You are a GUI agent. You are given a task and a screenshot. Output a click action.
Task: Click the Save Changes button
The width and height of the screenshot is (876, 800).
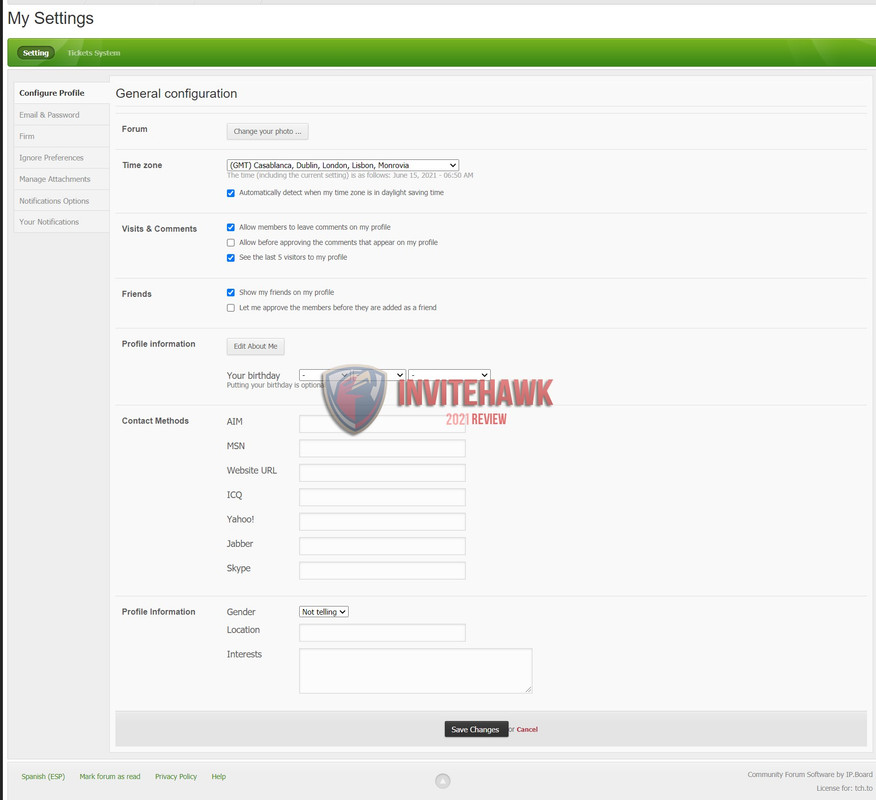pos(476,729)
